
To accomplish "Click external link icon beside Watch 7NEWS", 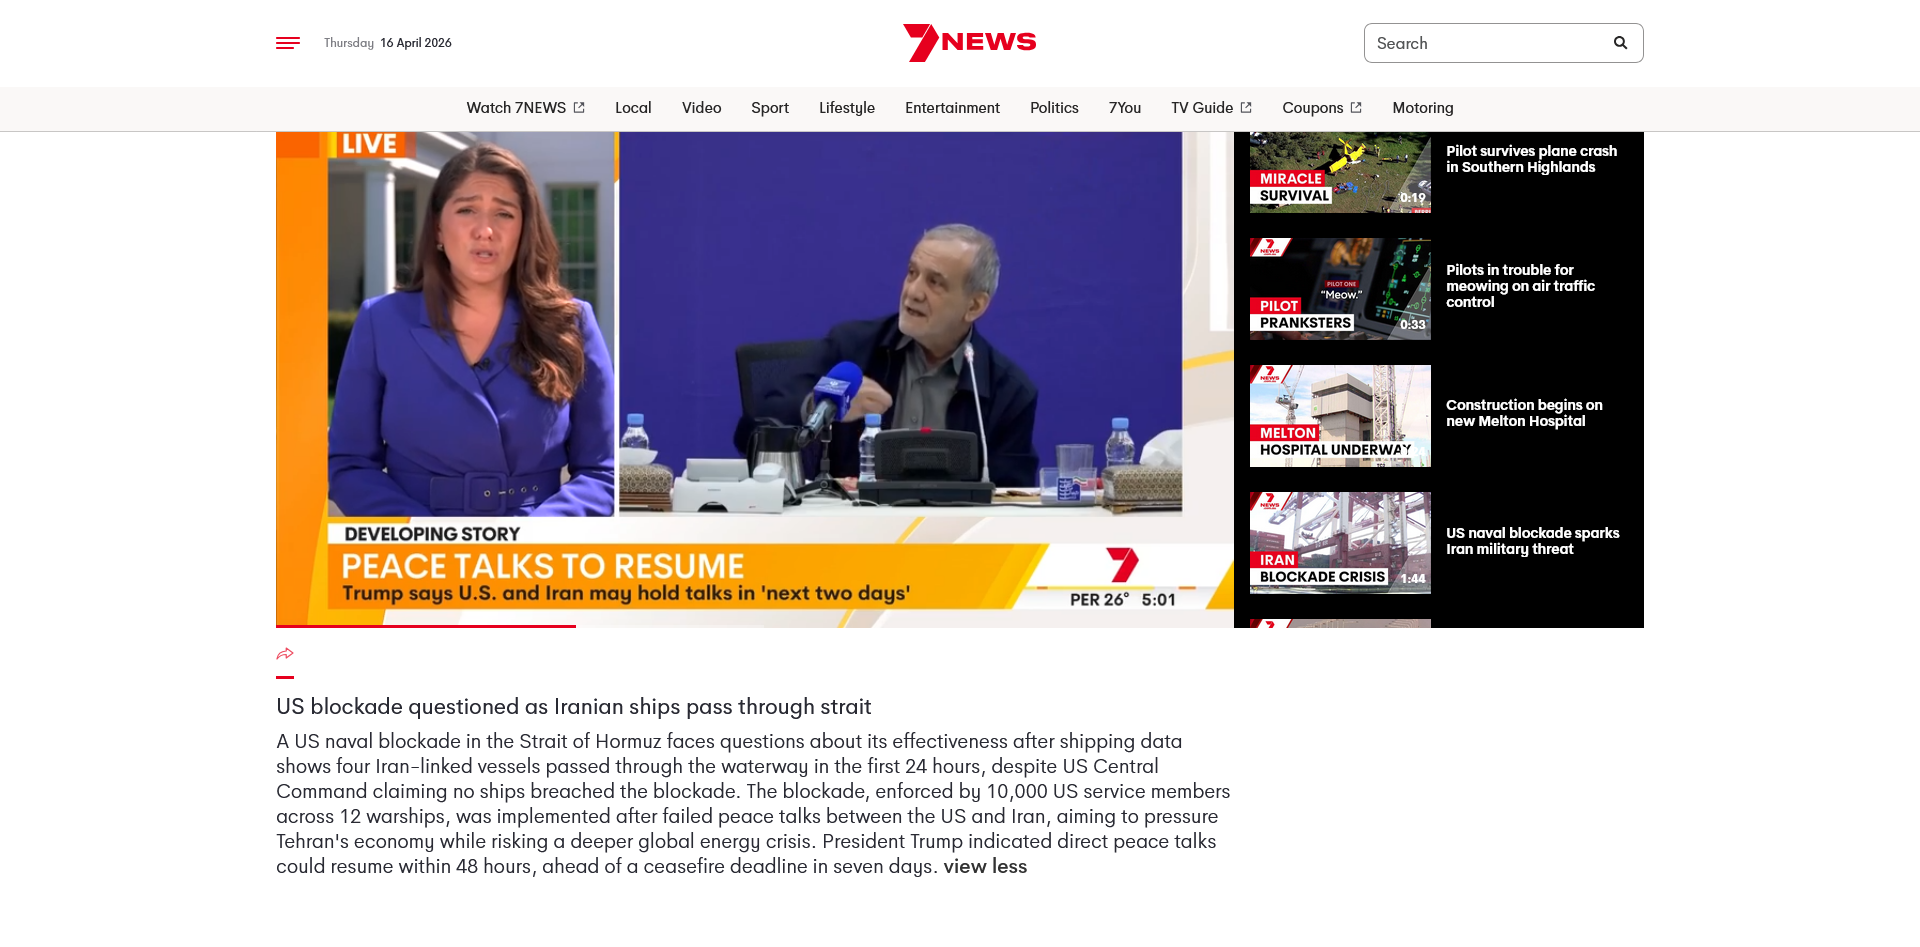I will tap(579, 108).
